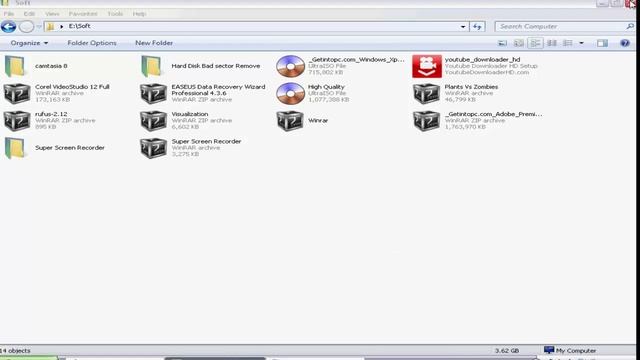Refresh the folder with the arrows button
Viewport: 640px width, 360px height.
click(477, 27)
